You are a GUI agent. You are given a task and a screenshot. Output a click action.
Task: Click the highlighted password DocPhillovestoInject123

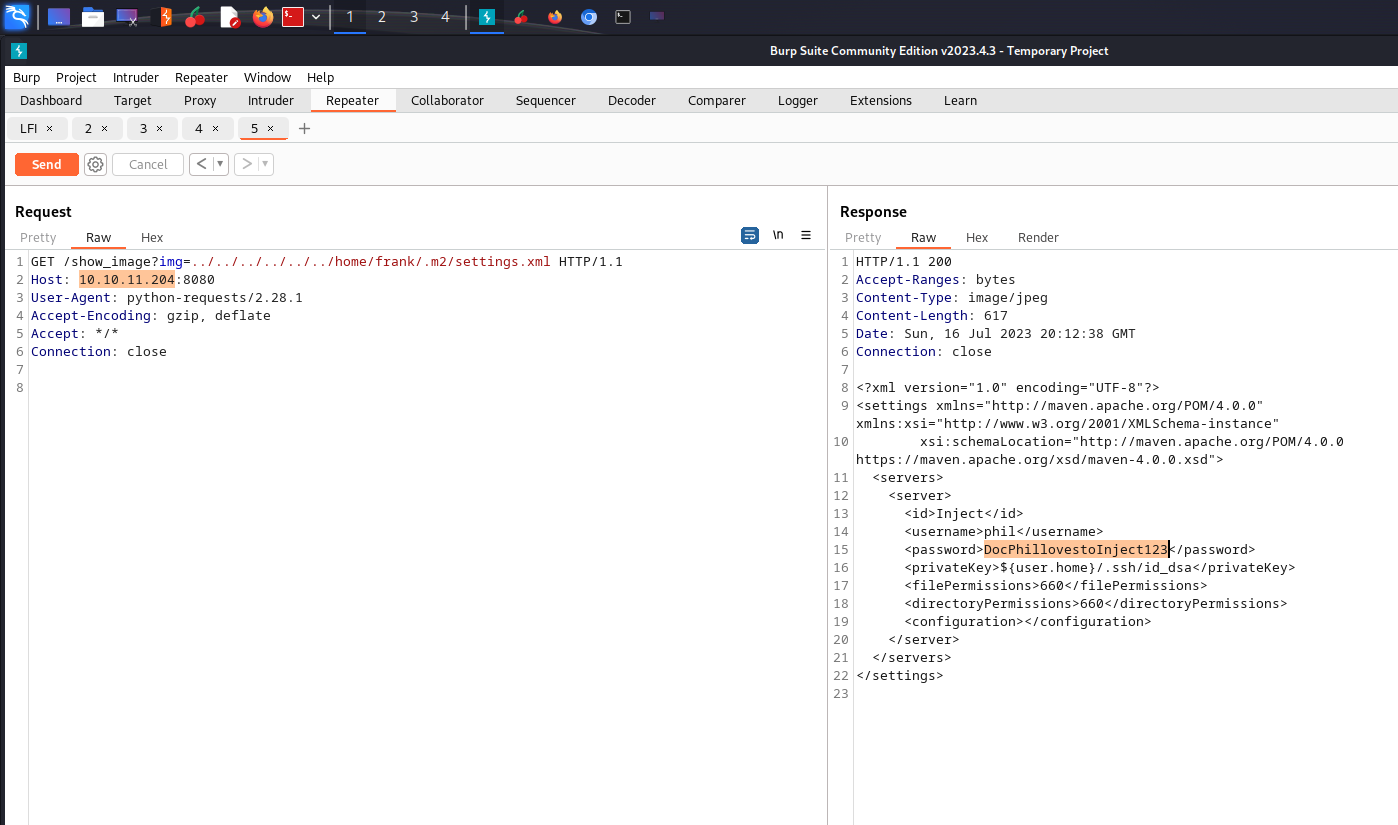pyautogui.click(x=1076, y=549)
